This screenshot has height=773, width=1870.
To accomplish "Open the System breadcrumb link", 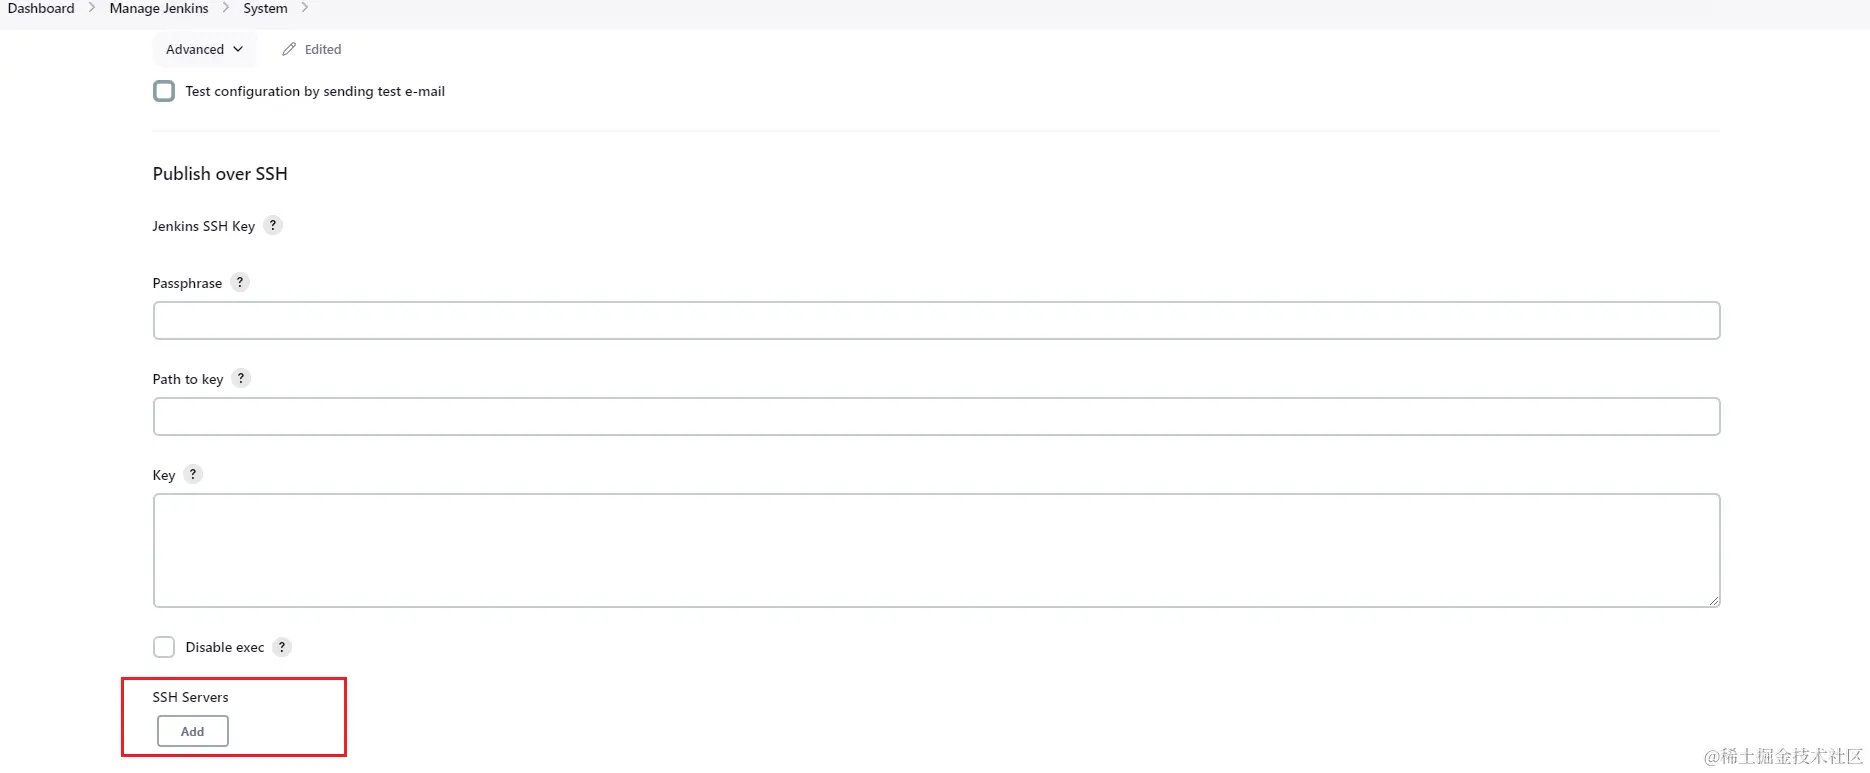I will 265,8.
